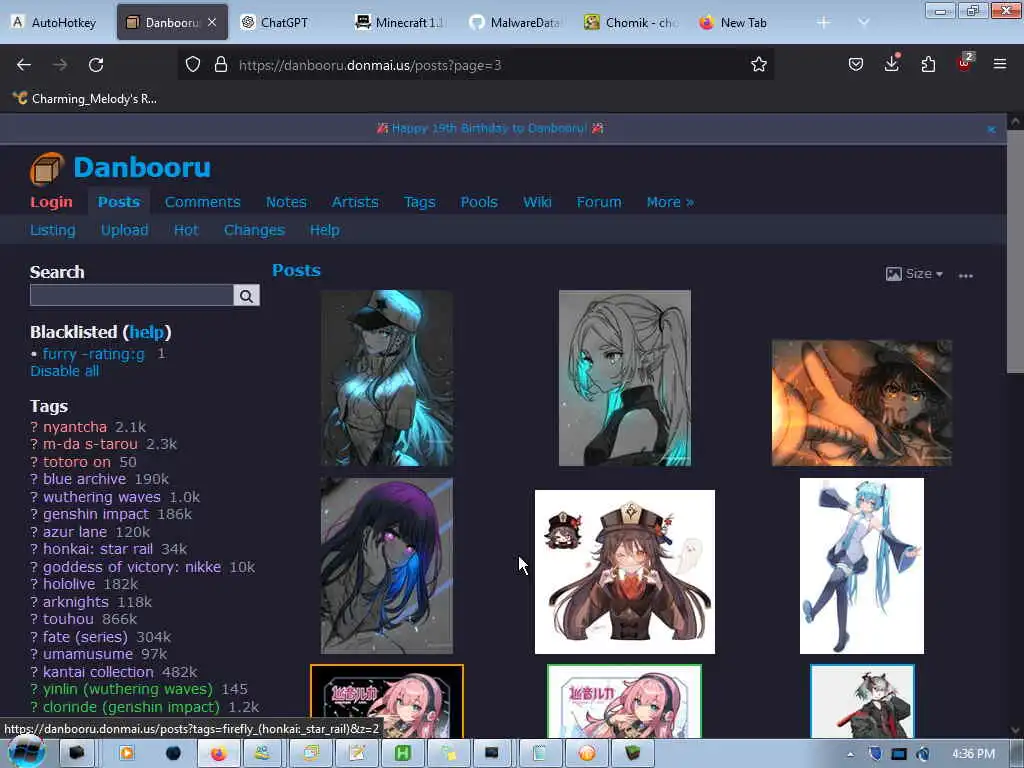Open the Comments section
The image size is (1024, 768).
pyautogui.click(x=202, y=202)
